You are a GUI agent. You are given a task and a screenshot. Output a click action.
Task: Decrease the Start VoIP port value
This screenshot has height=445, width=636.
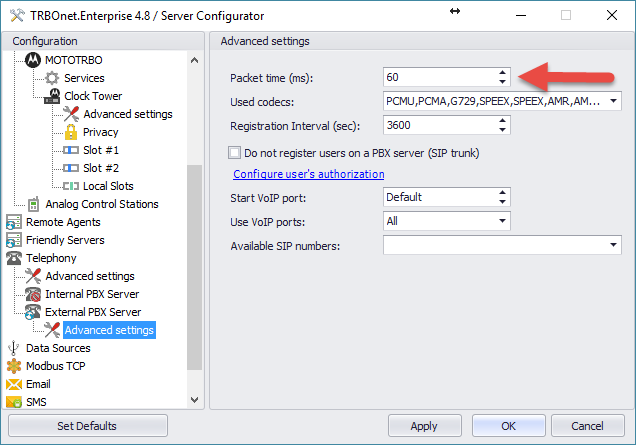pyautogui.click(x=502, y=202)
